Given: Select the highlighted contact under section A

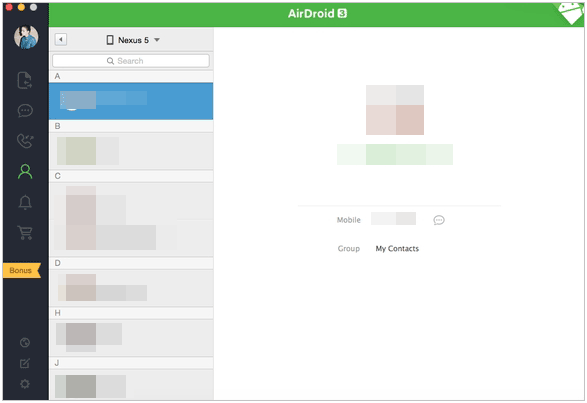Looking at the screenshot, I should 131,101.
